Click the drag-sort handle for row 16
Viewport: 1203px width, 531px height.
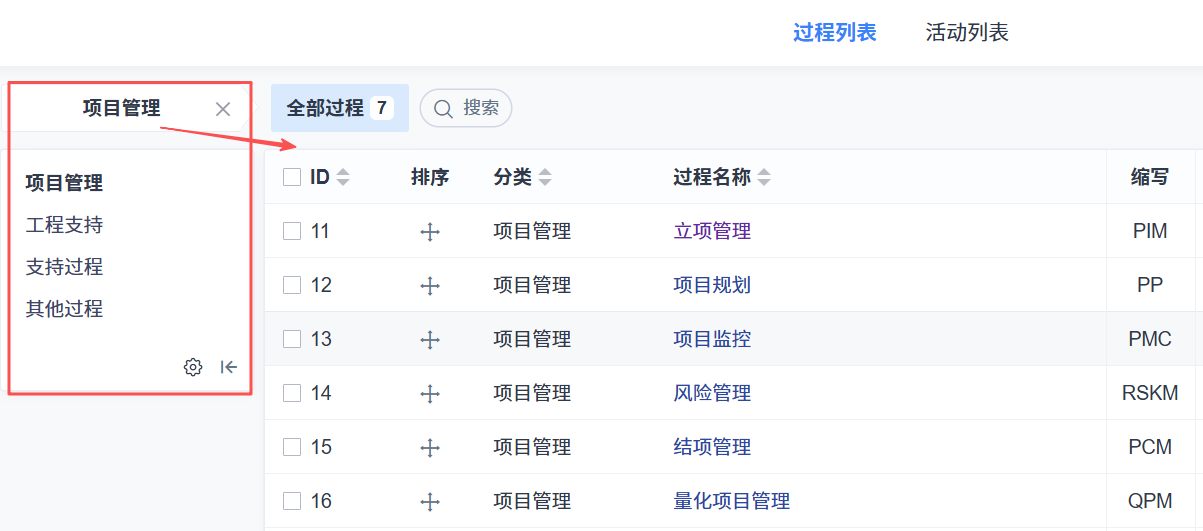pos(430,502)
